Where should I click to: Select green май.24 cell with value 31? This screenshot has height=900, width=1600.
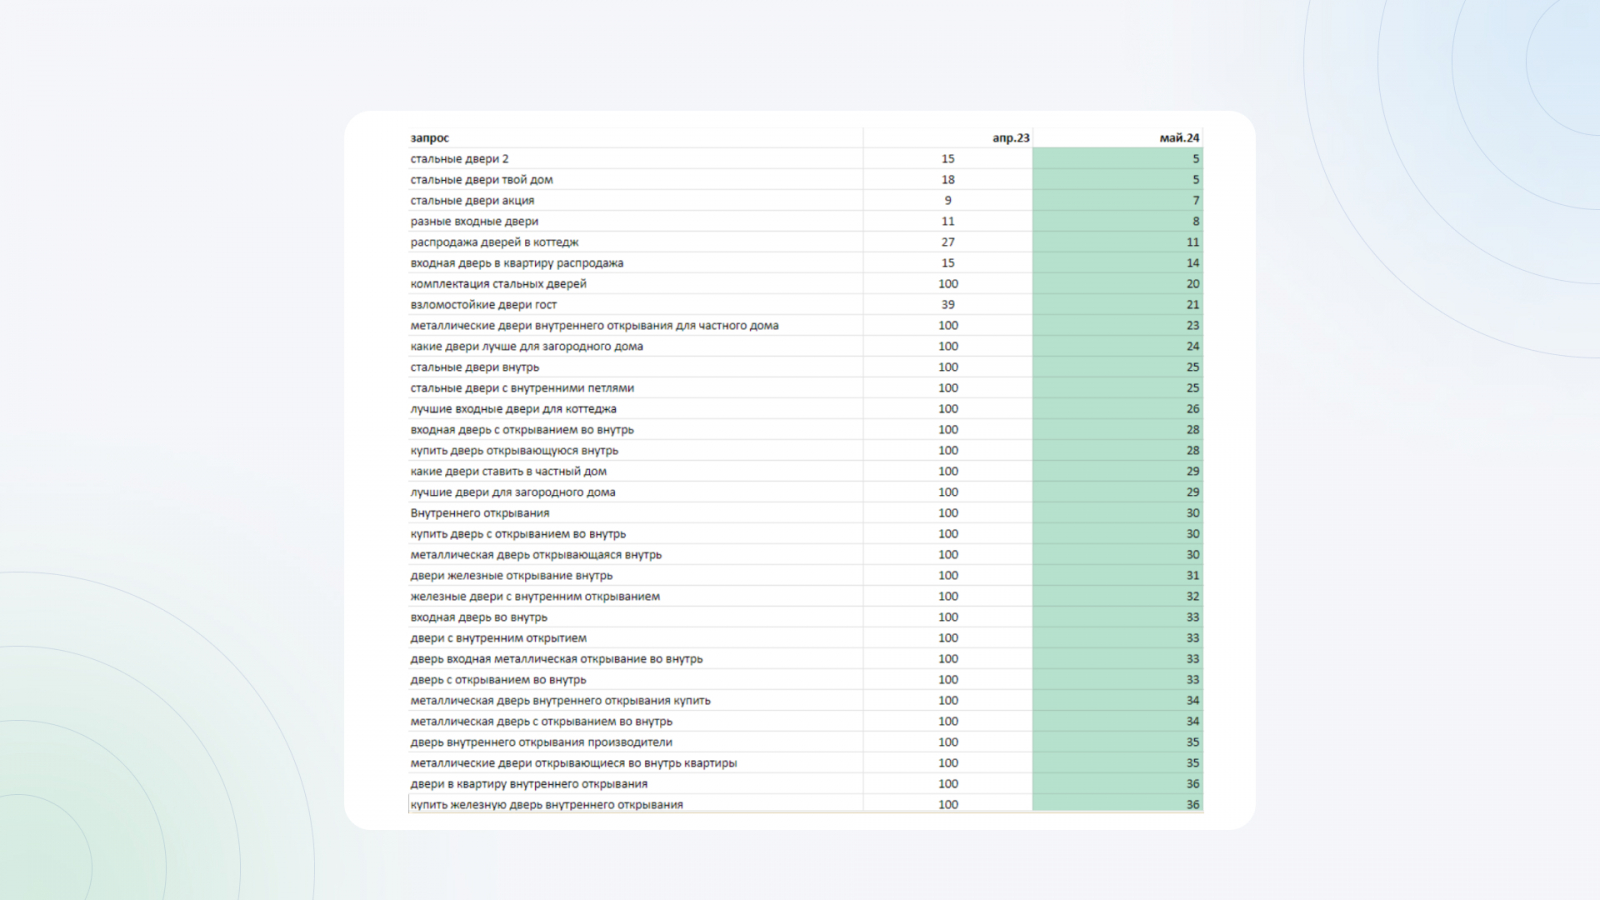(x=1117, y=575)
